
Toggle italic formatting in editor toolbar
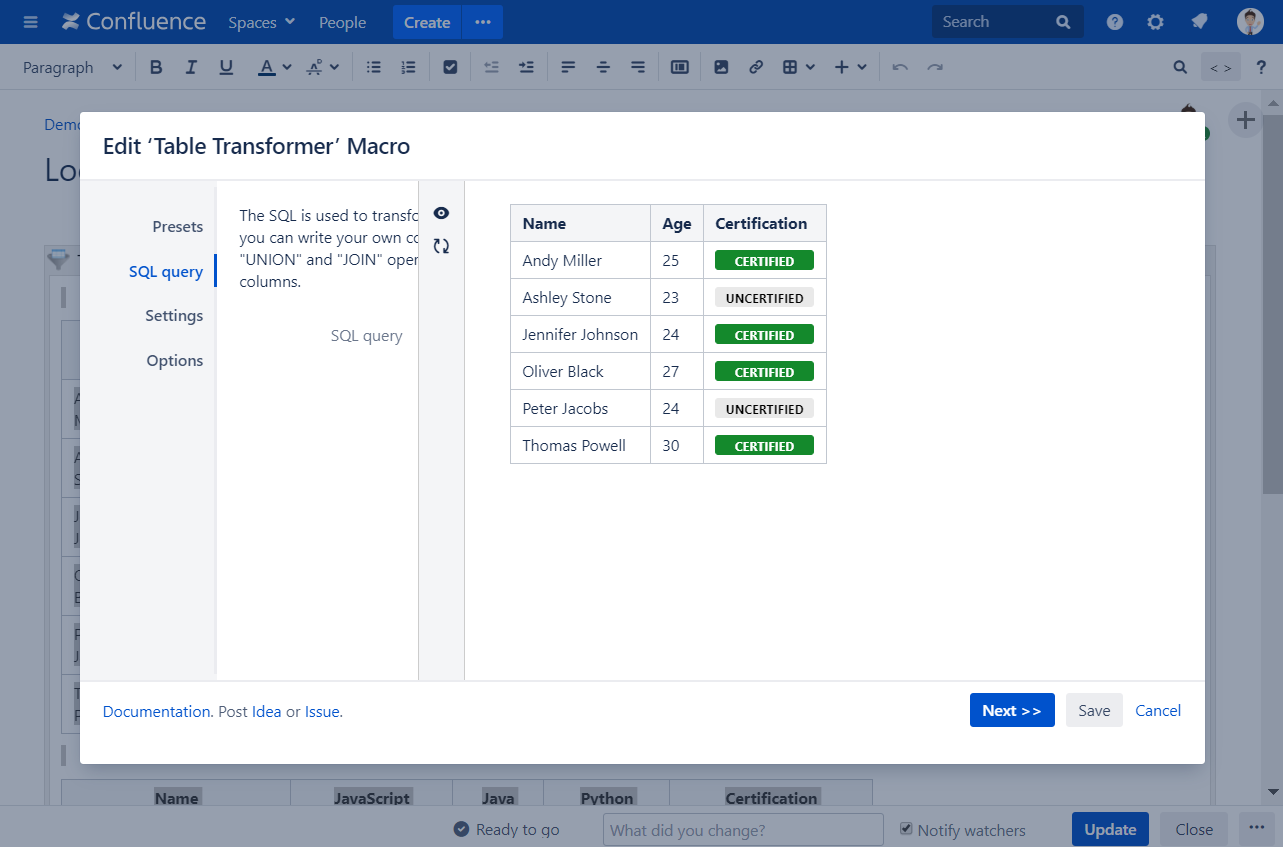pyautogui.click(x=191, y=67)
